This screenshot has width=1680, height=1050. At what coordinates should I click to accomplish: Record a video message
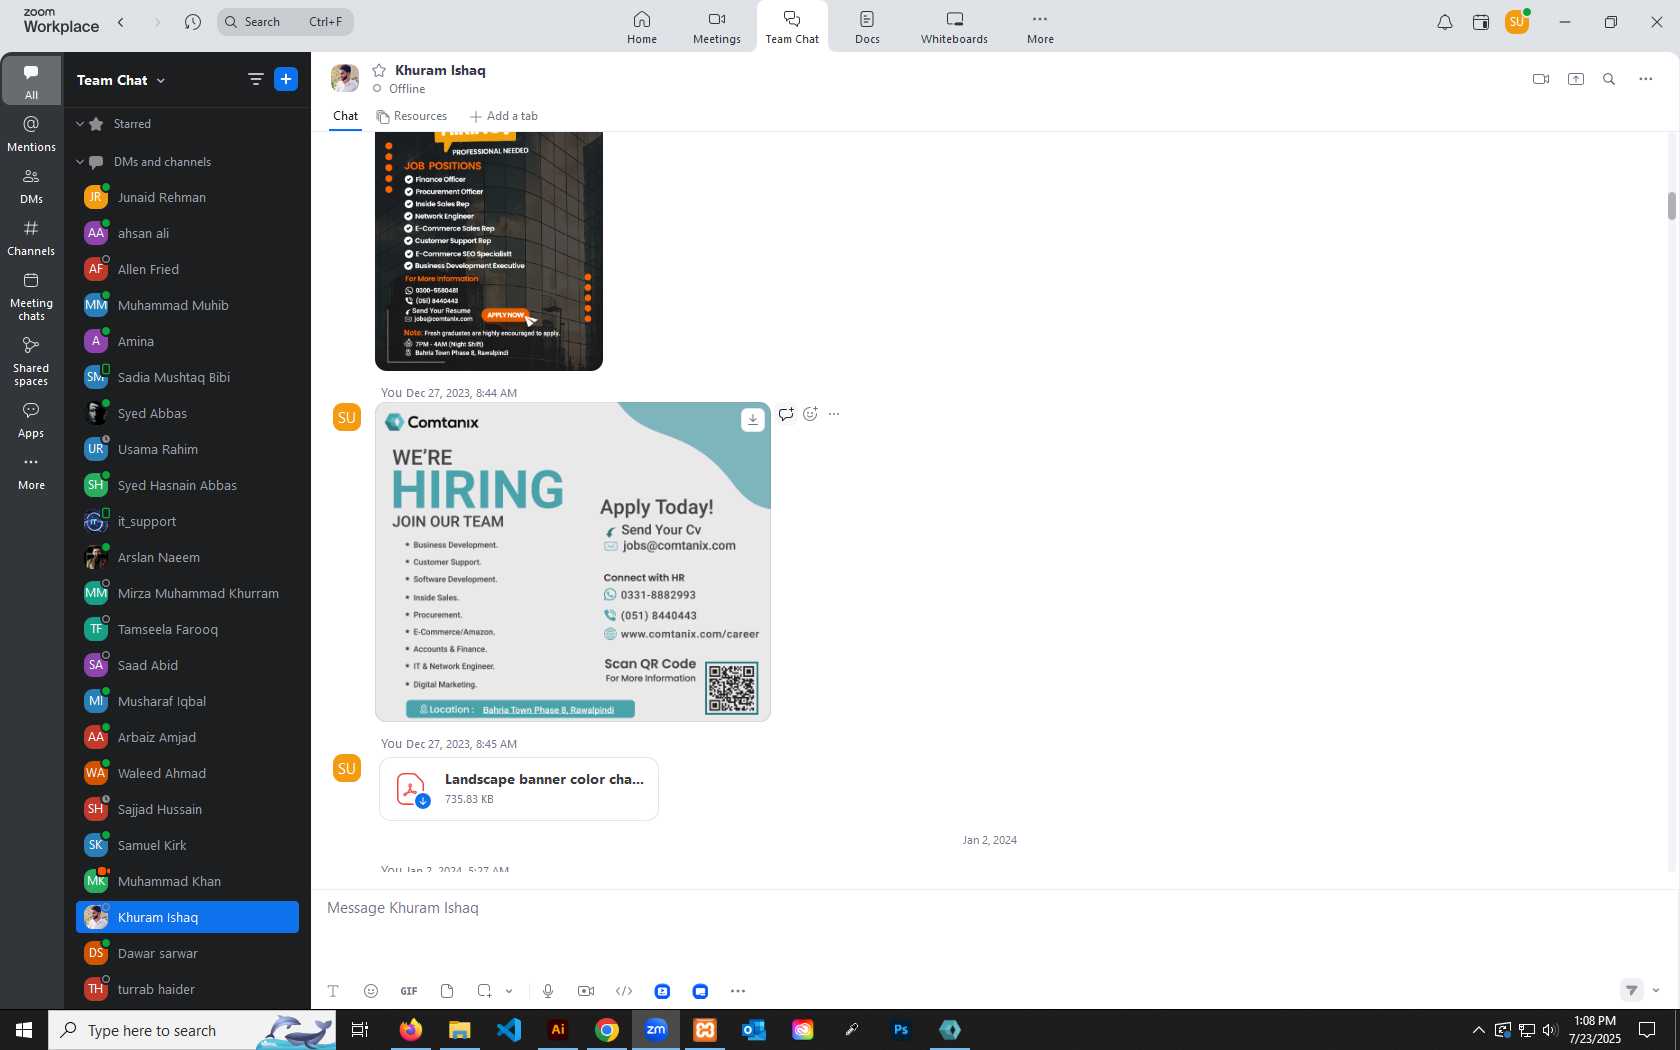point(586,991)
